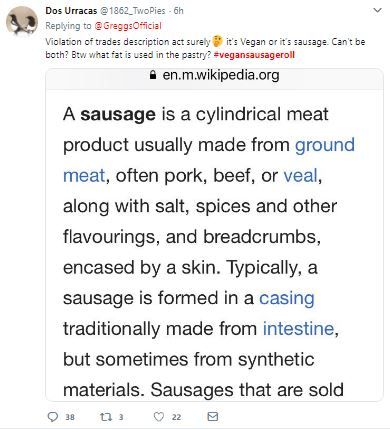This screenshot has width=390, height=430.
Task: Open direct message envelope icon
Action: 213,417
